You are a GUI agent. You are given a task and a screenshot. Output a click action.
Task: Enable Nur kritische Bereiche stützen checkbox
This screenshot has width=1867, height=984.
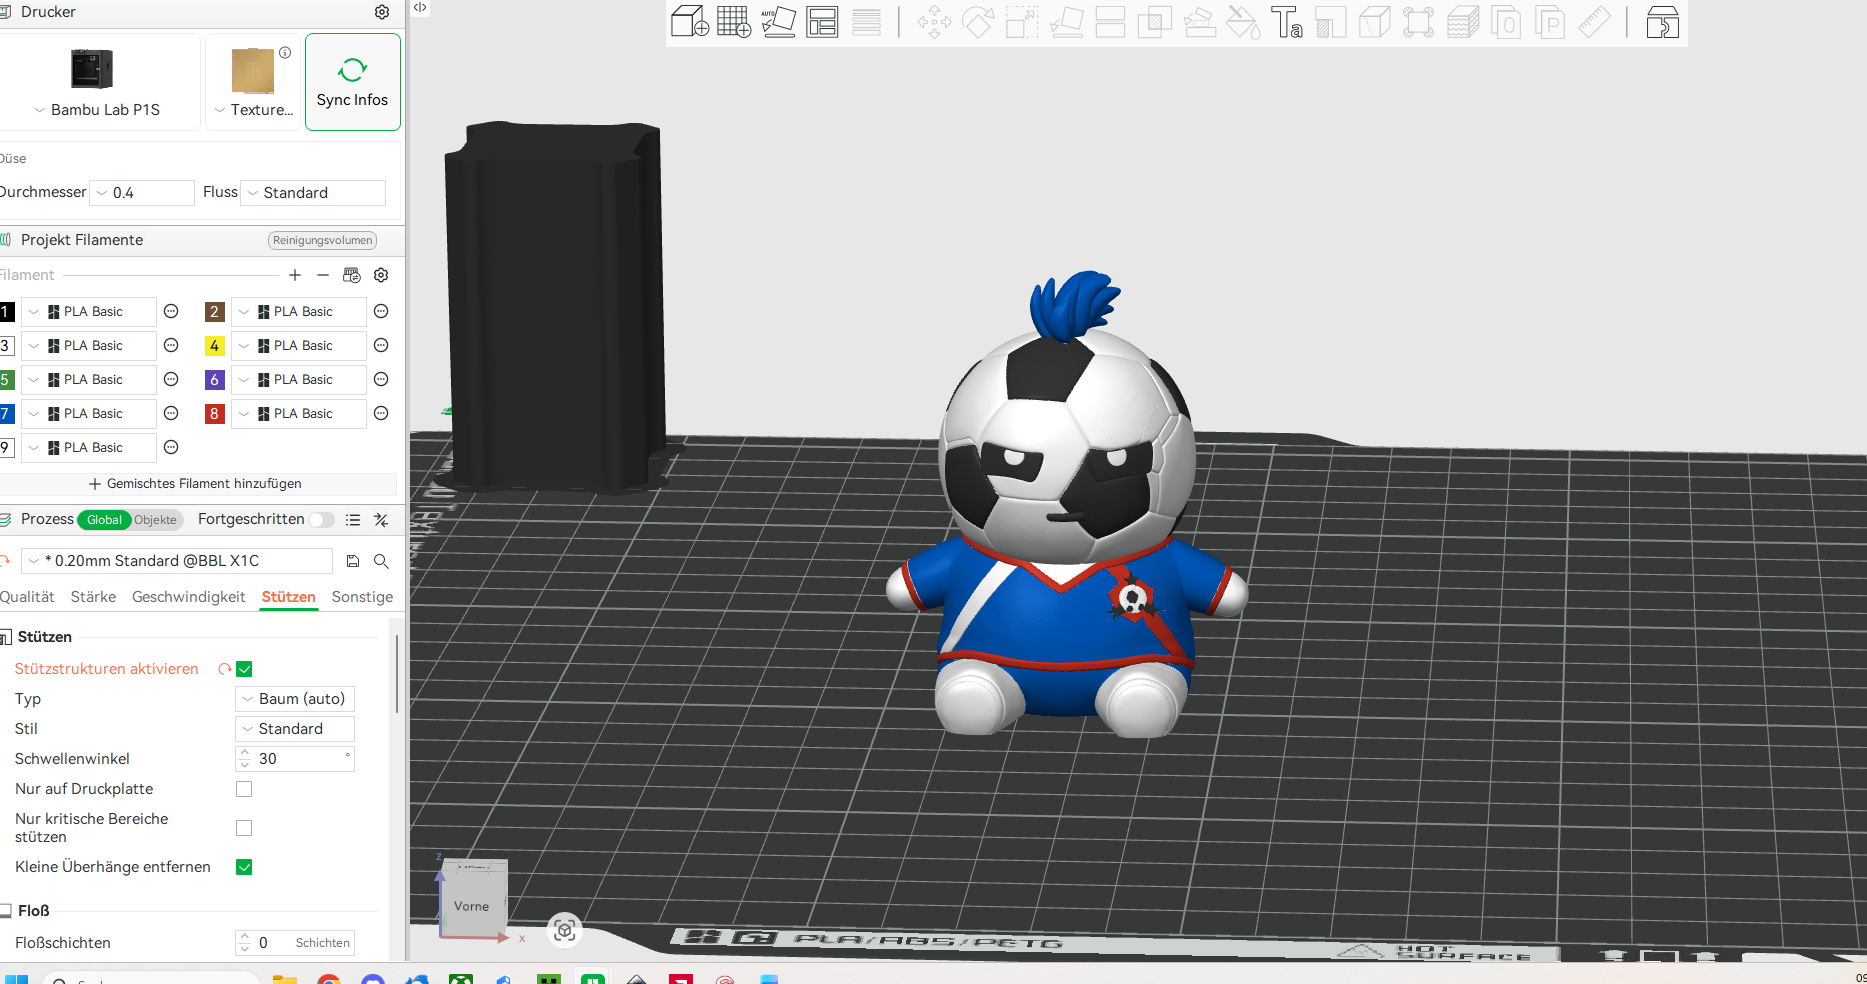pos(244,828)
